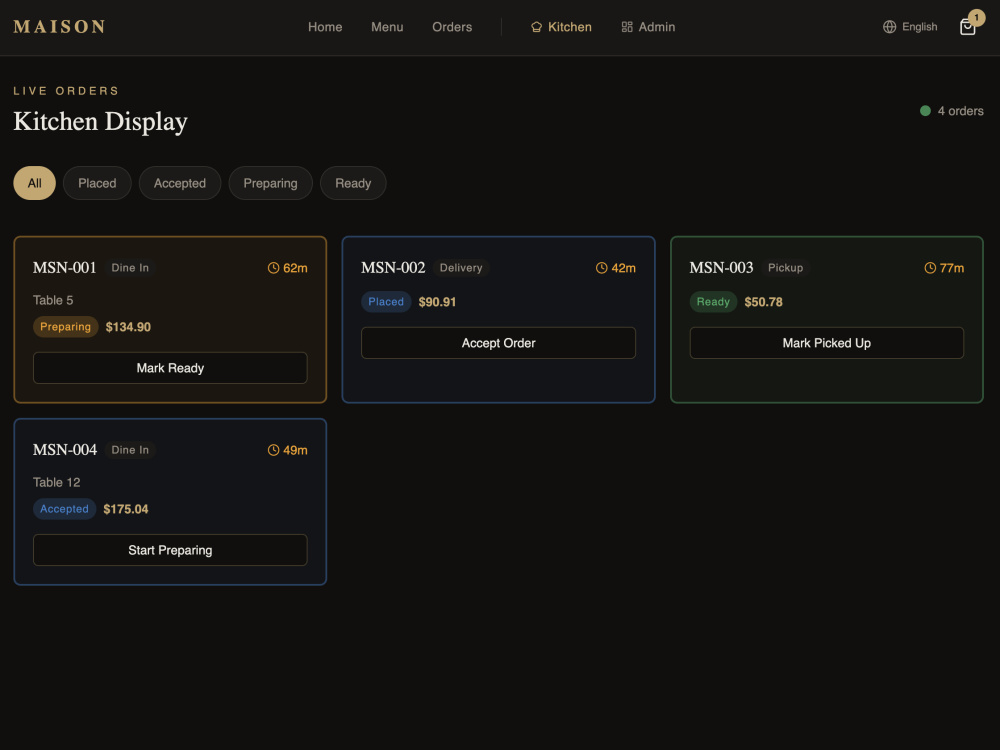This screenshot has height=750, width=1000.
Task: Open the Admin nav item
Action: [648, 27]
